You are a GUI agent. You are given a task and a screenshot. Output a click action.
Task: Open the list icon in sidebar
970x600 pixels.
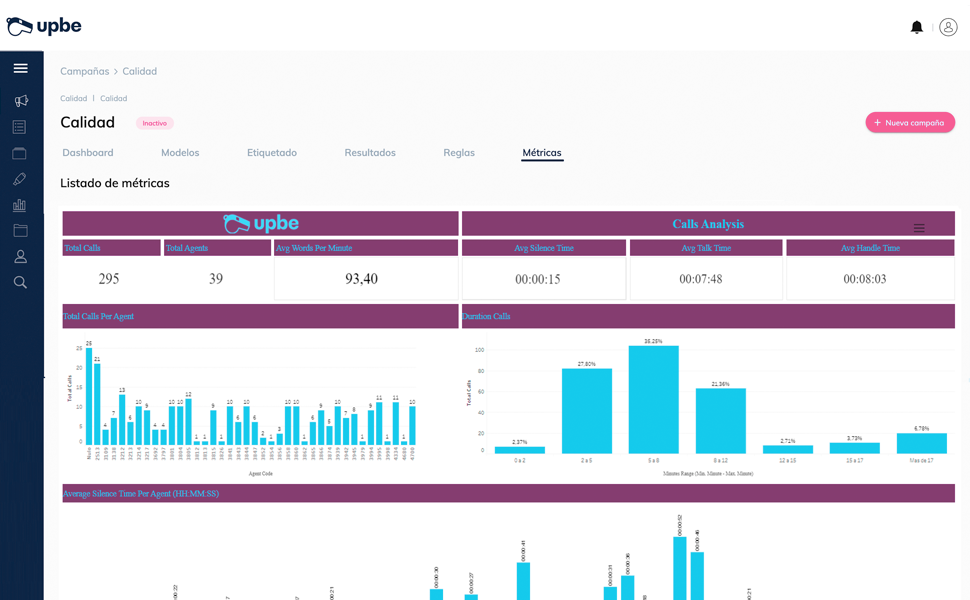tap(20, 127)
